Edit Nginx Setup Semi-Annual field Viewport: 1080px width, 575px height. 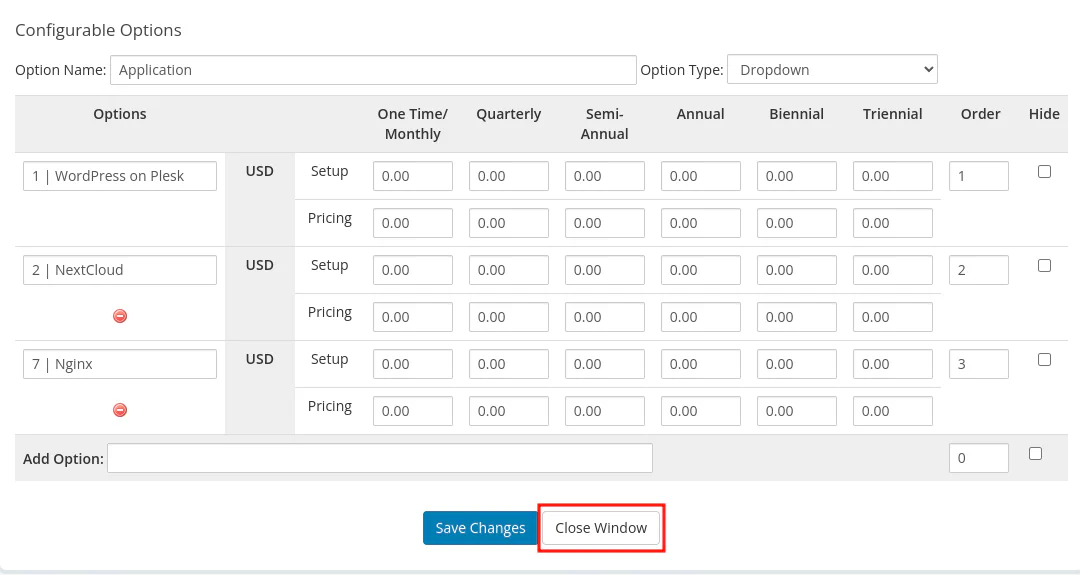(x=605, y=364)
